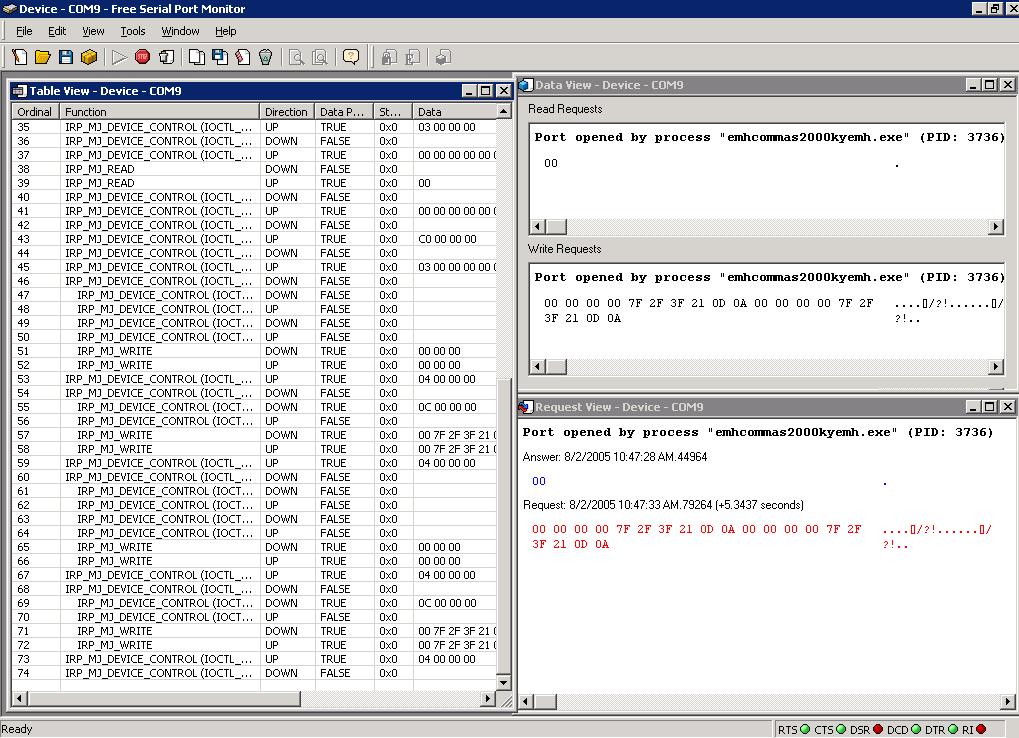Click the grayed lock window toolbar icon
The width and height of the screenshot is (1019, 738).
click(389, 57)
